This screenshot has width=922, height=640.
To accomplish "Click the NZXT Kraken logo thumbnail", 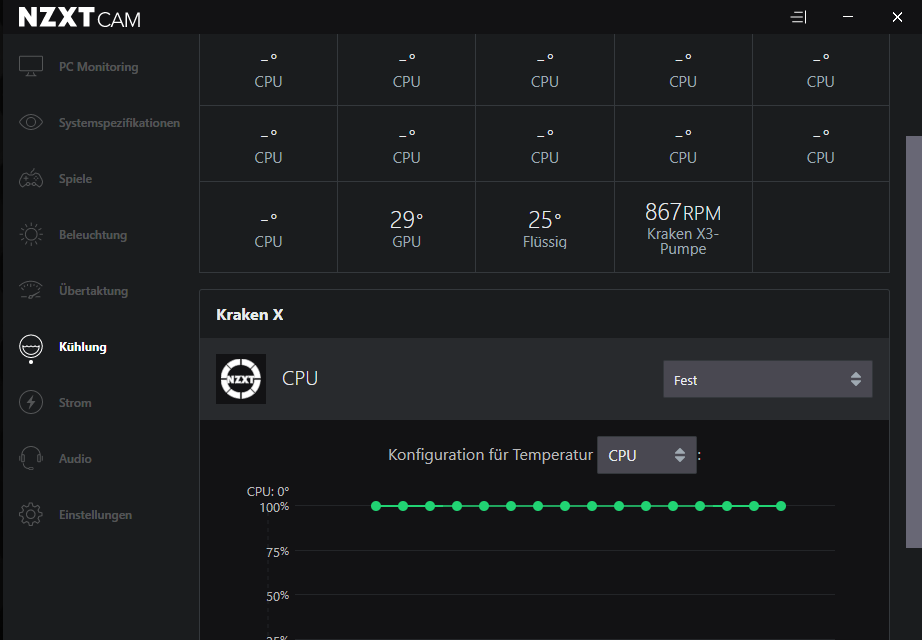I will 241,379.
